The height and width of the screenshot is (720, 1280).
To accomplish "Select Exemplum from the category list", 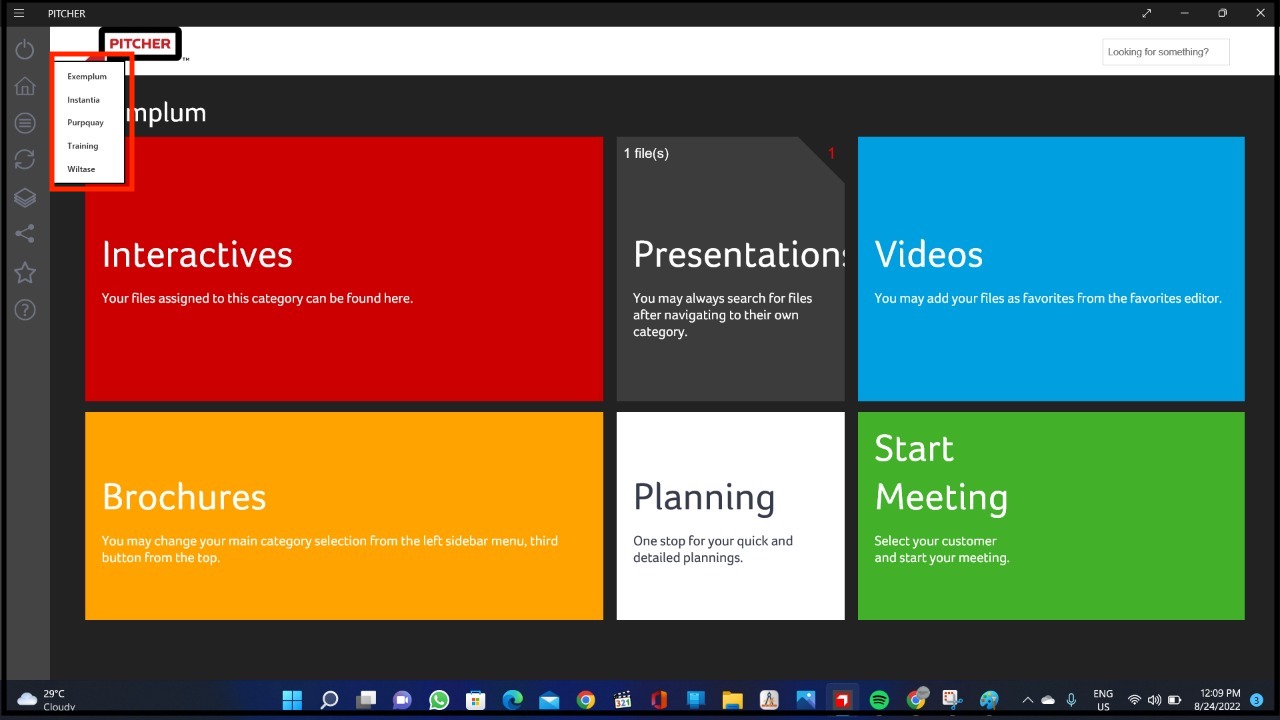I will point(87,76).
